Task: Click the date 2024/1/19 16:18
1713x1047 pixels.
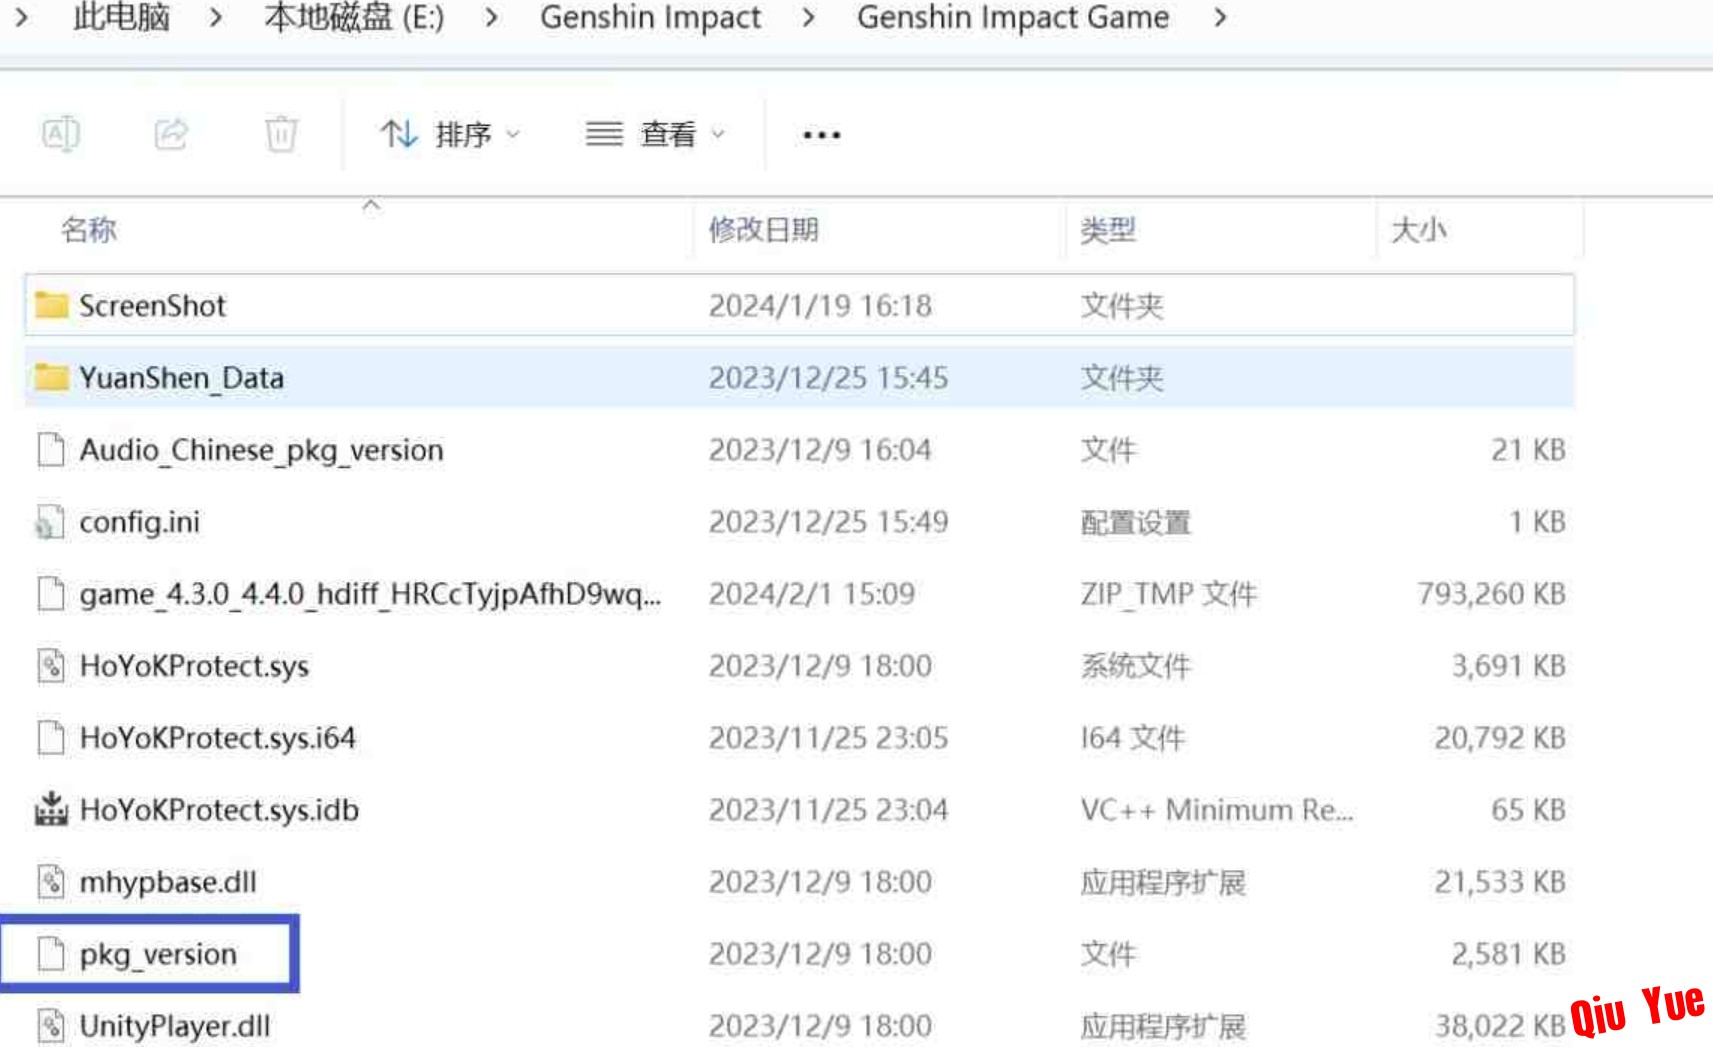Action: [x=820, y=305]
